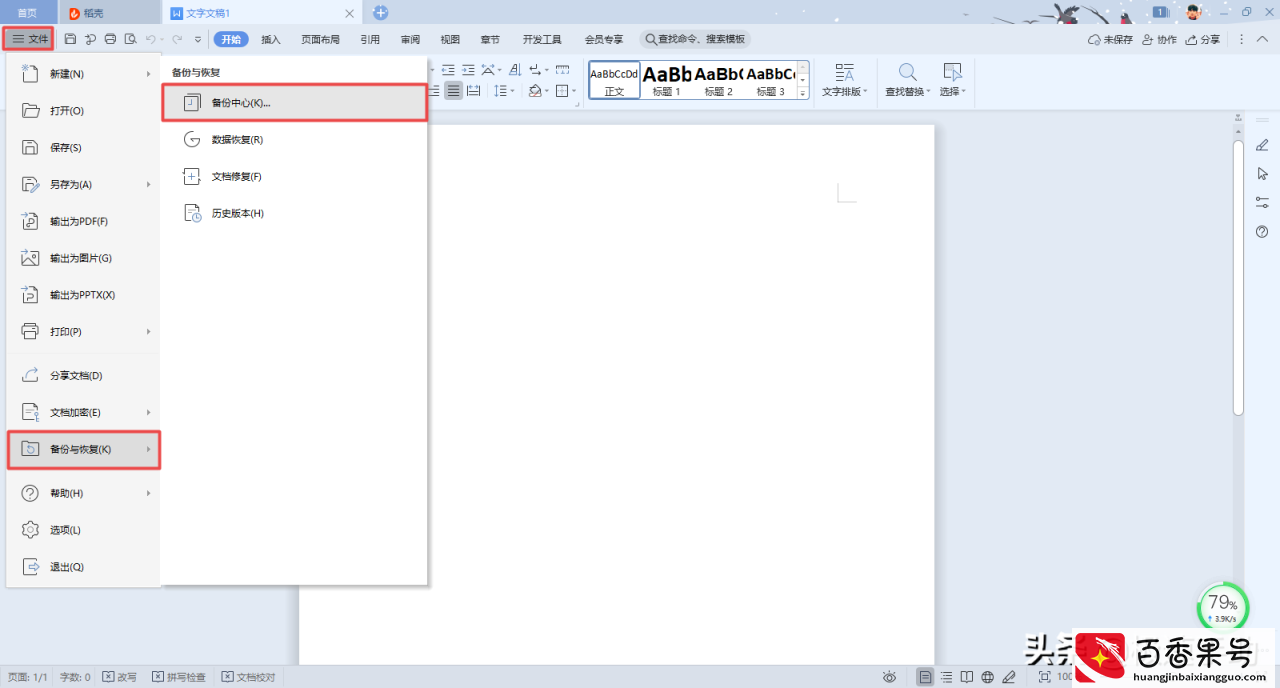Expand the 打印(P) submenu

point(149,331)
